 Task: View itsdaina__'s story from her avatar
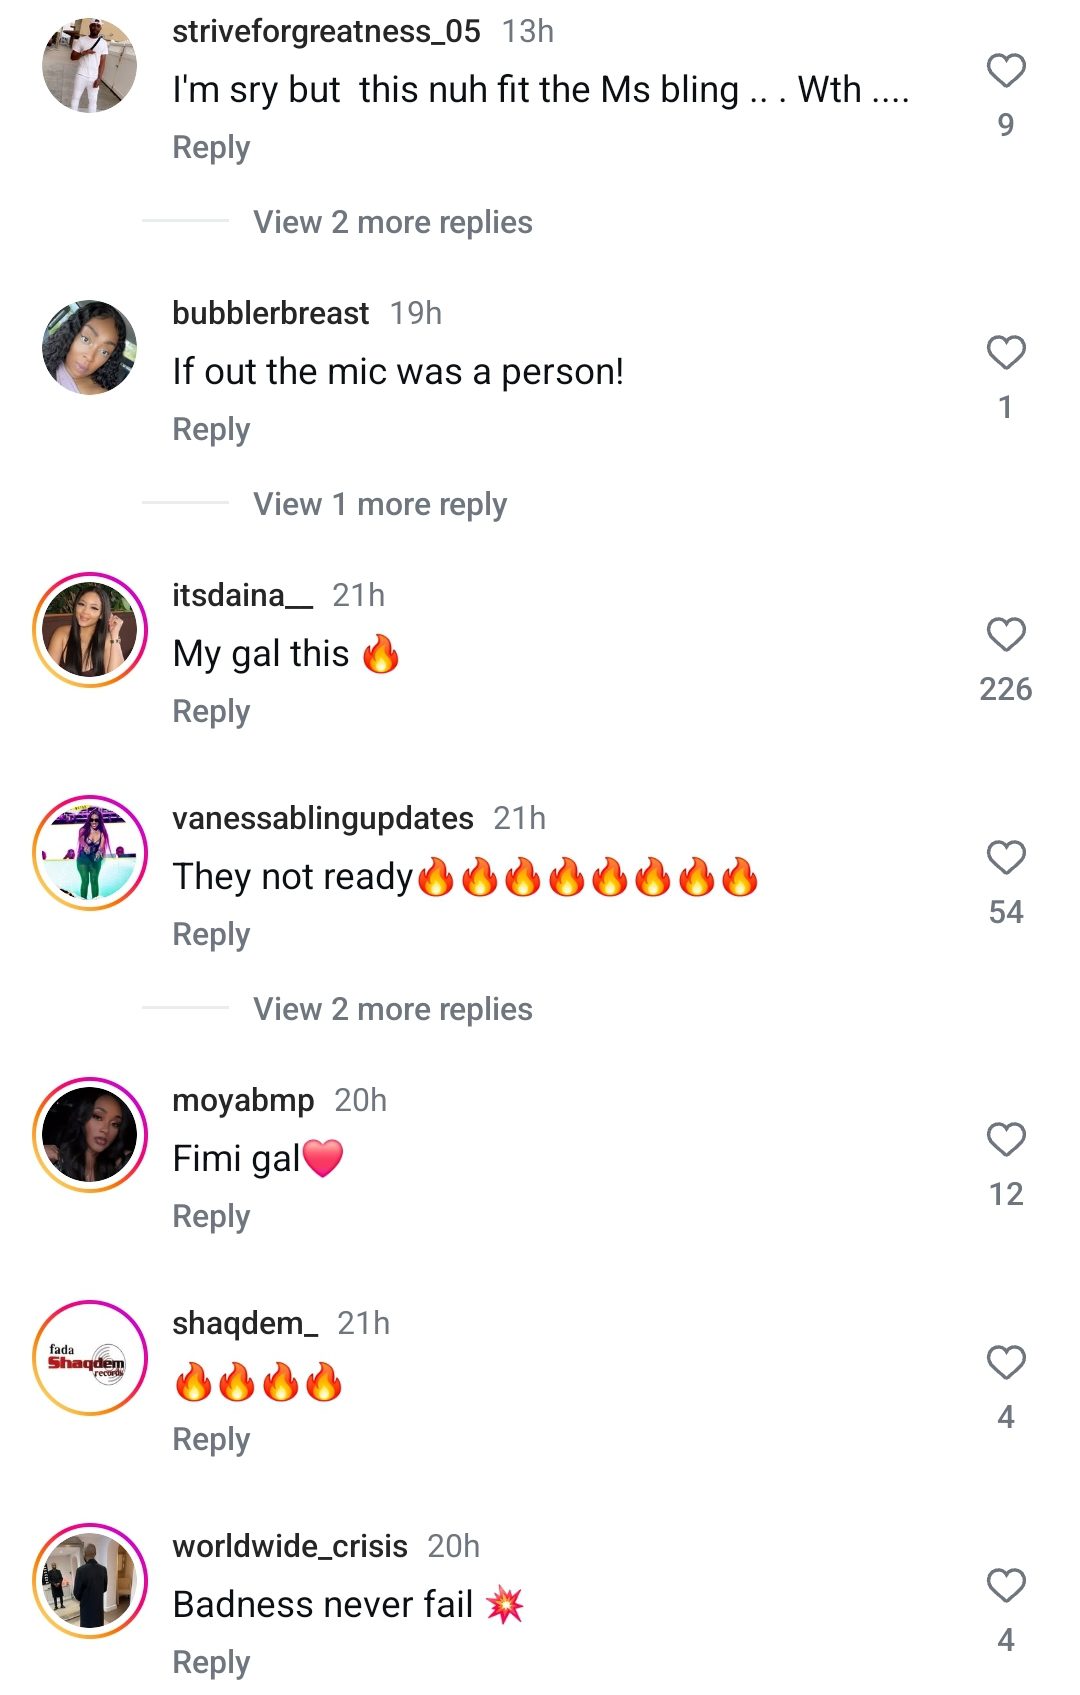click(x=90, y=630)
